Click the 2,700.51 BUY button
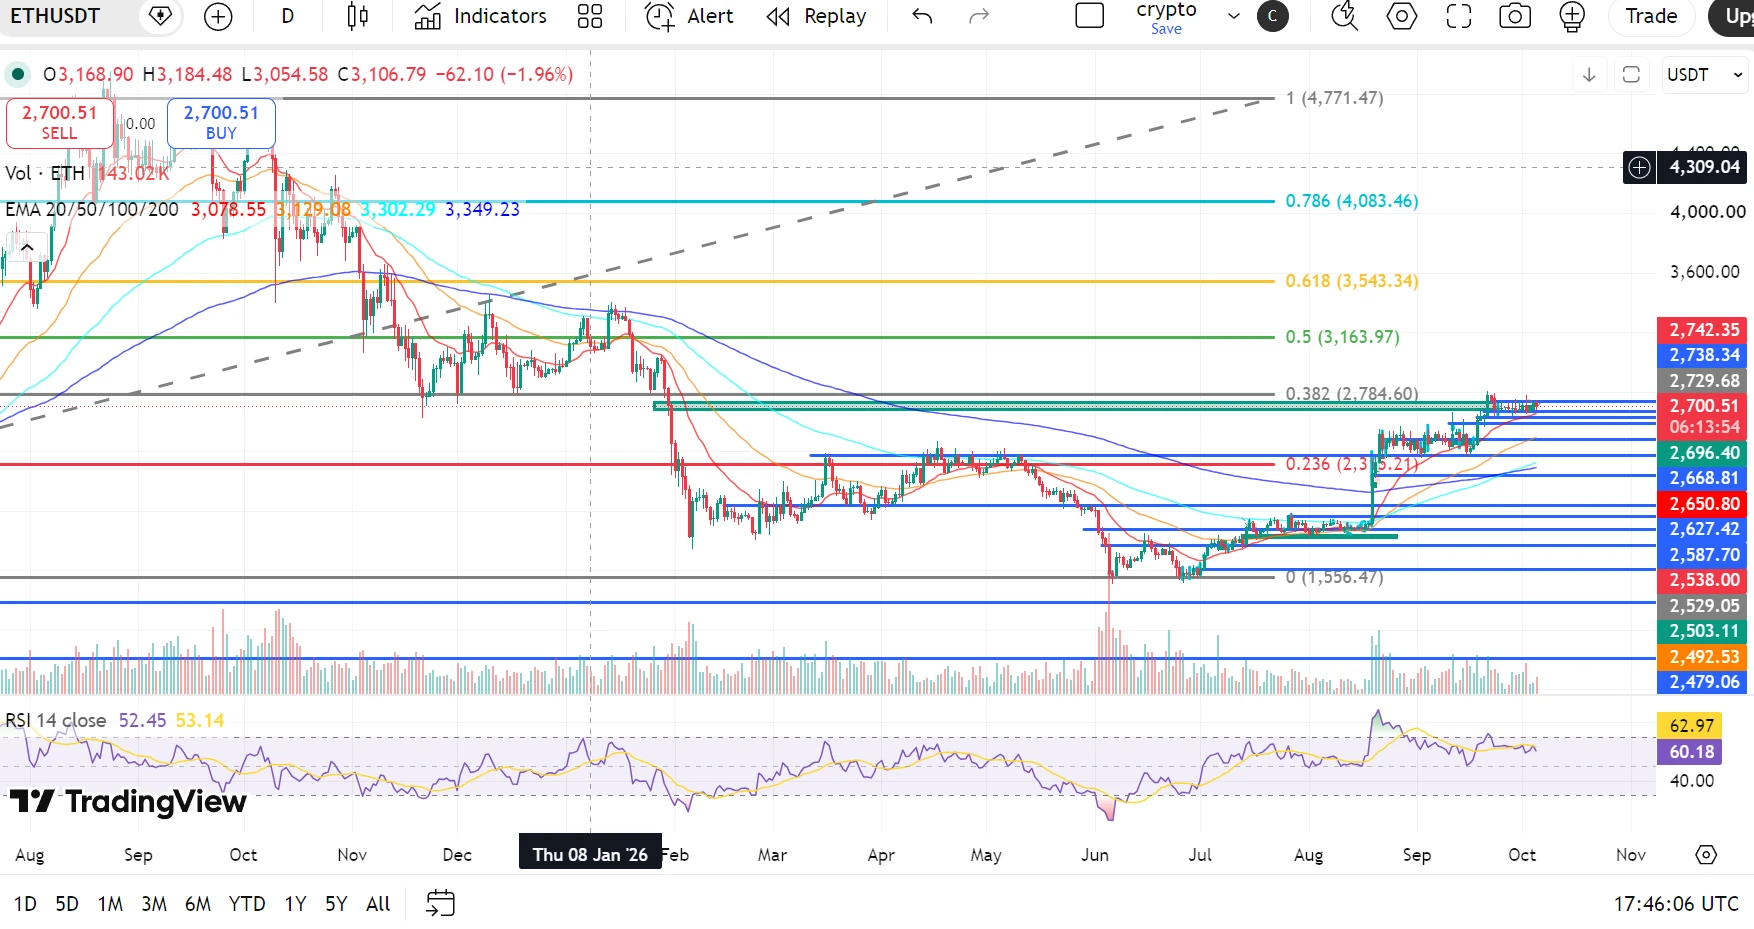1754x929 pixels. tap(221, 123)
